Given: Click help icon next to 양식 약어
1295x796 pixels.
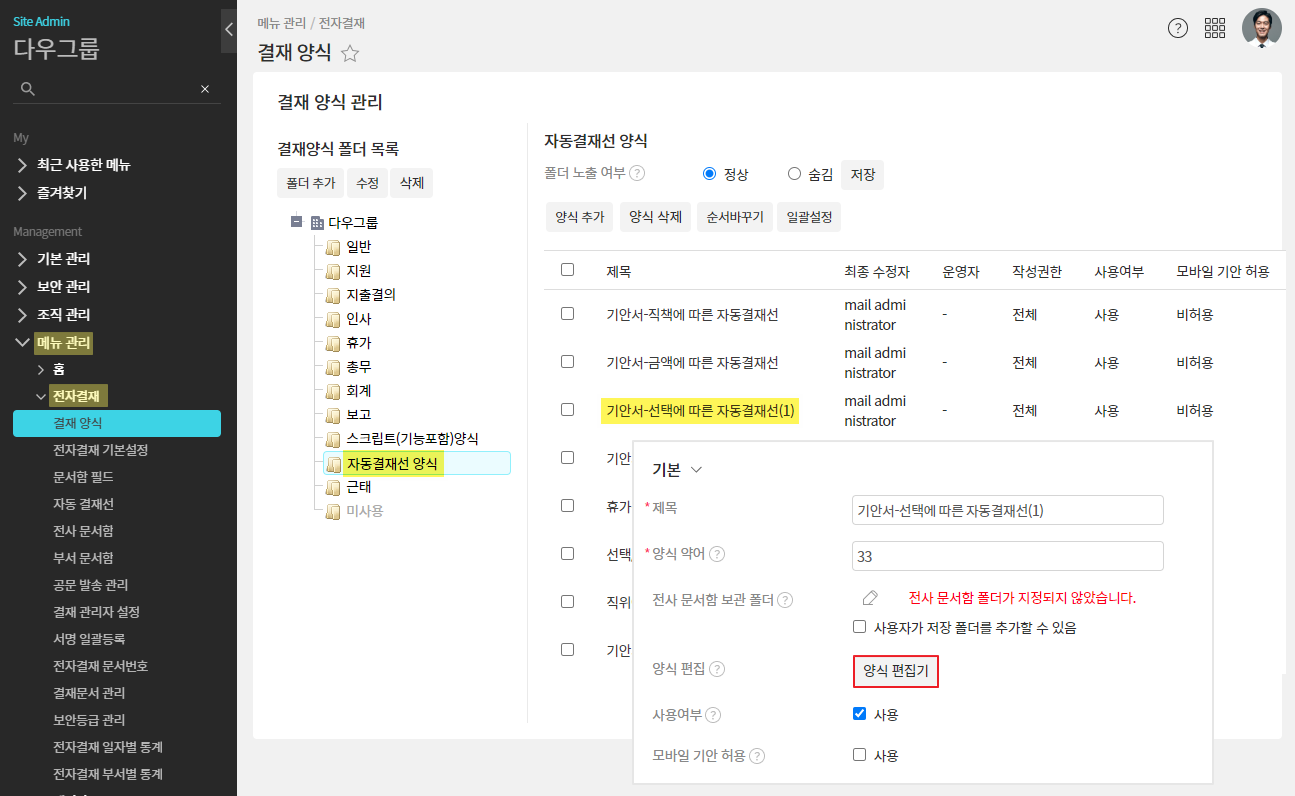Looking at the screenshot, I should pyautogui.click(x=717, y=555).
